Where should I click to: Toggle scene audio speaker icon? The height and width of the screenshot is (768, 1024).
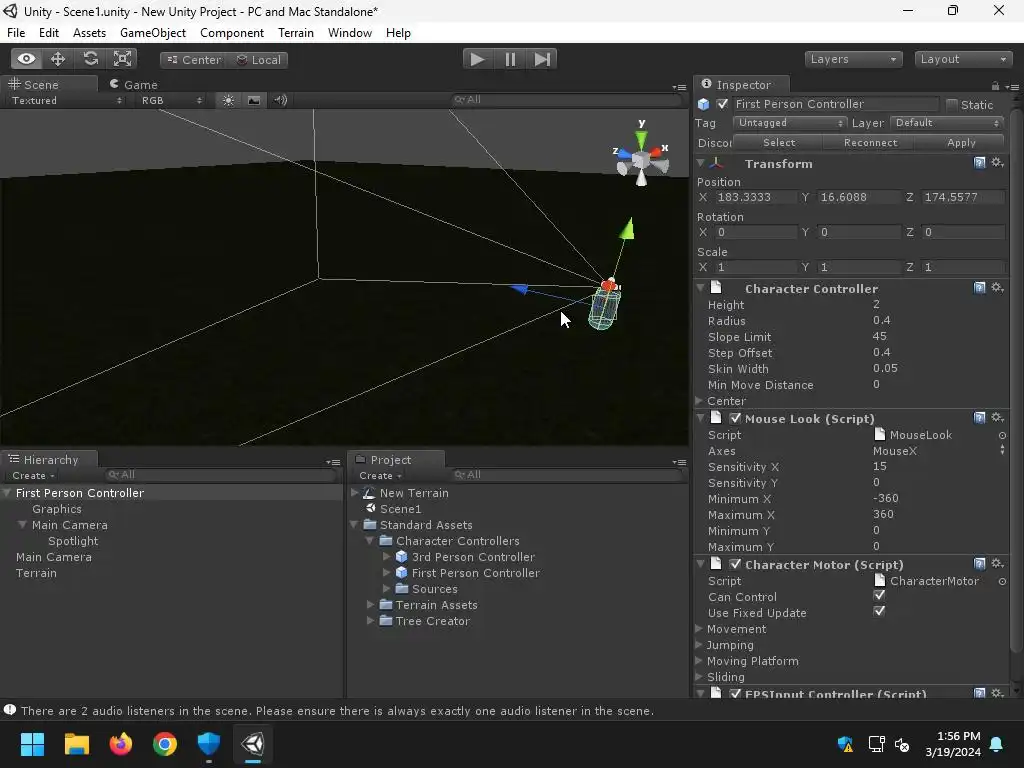(x=281, y=100)
